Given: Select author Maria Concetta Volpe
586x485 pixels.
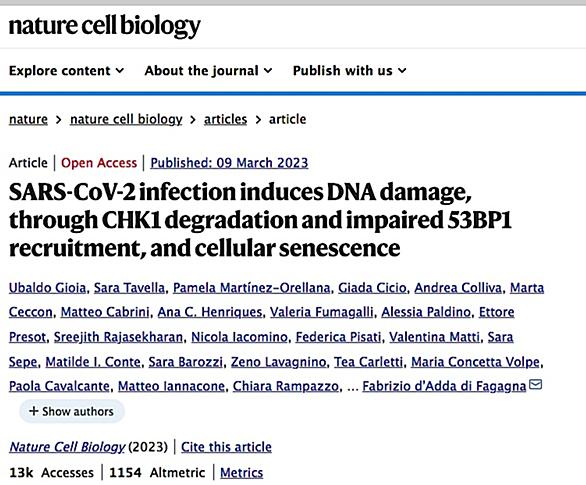Looking at the screenshot, I should pyautogui.click(x=475, y=362).
